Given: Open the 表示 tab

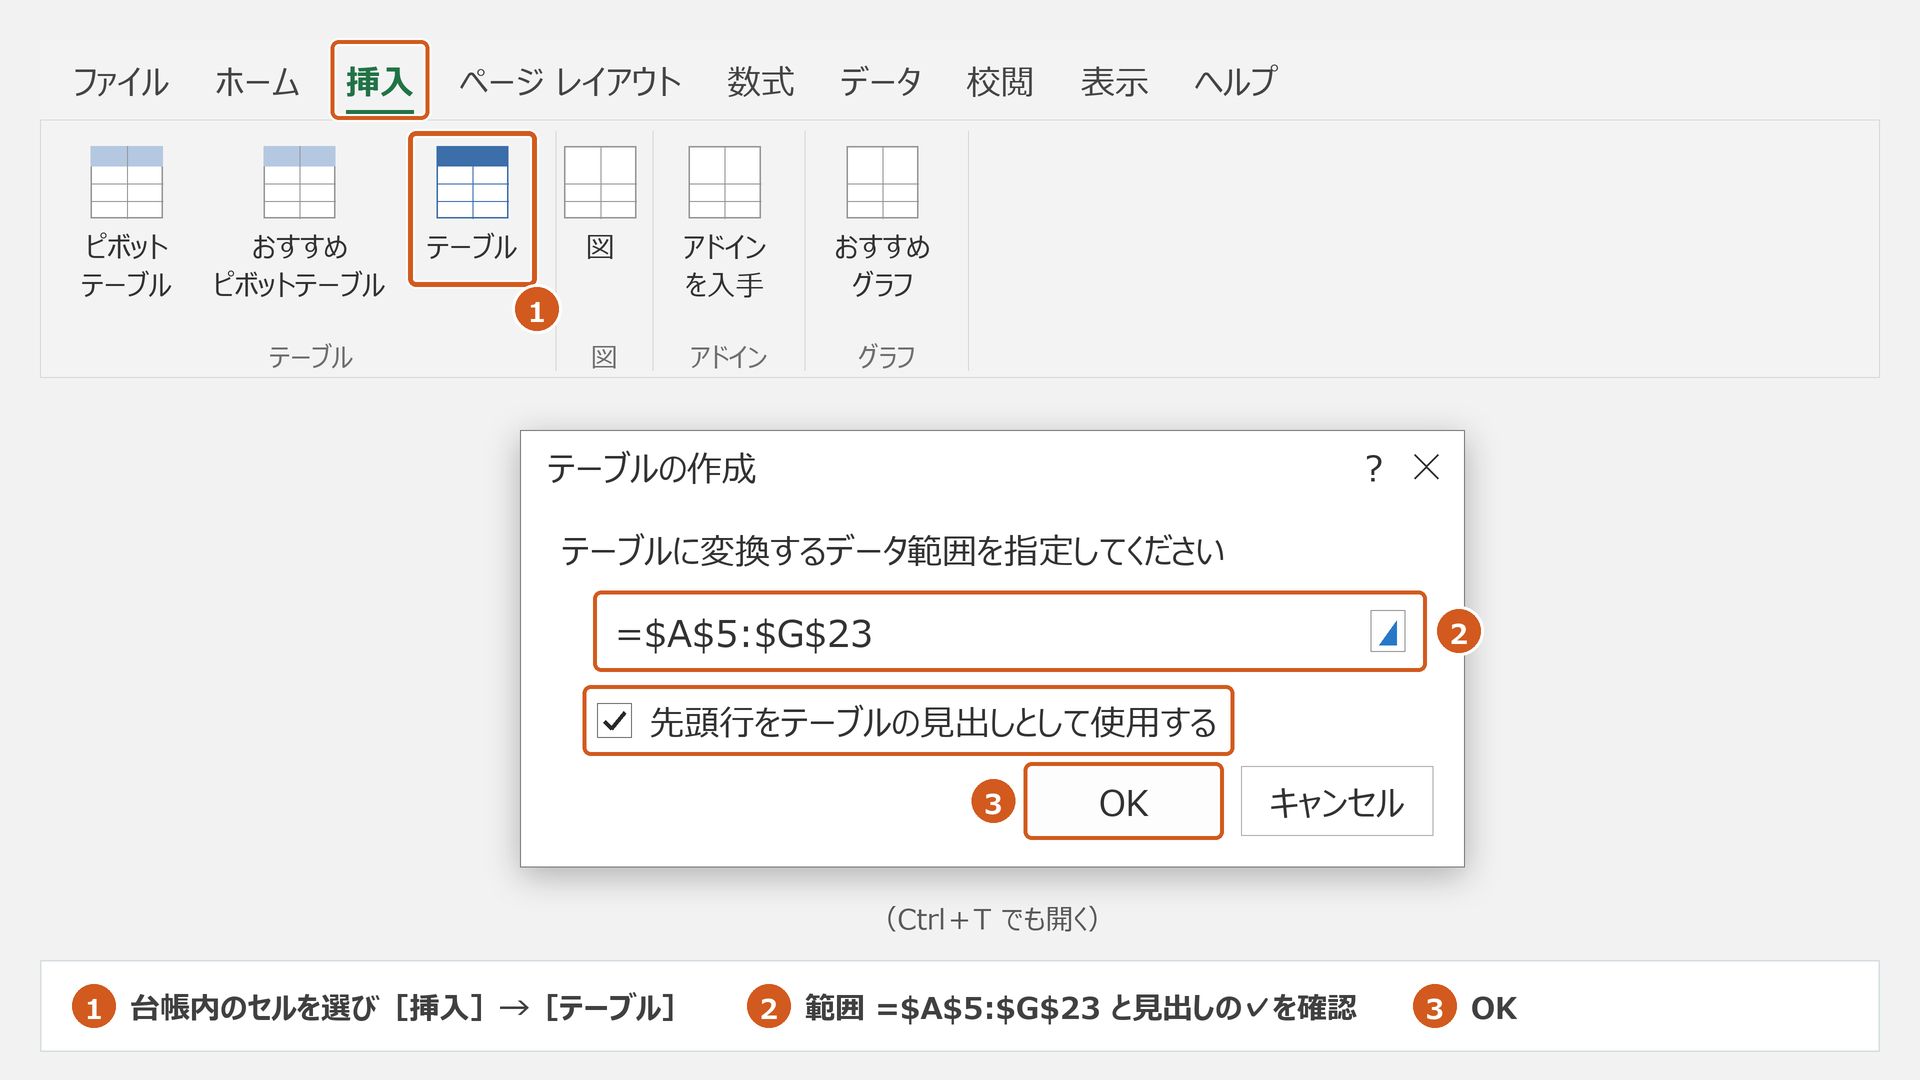Looking at the screenshot, I should click(1114, 82).
